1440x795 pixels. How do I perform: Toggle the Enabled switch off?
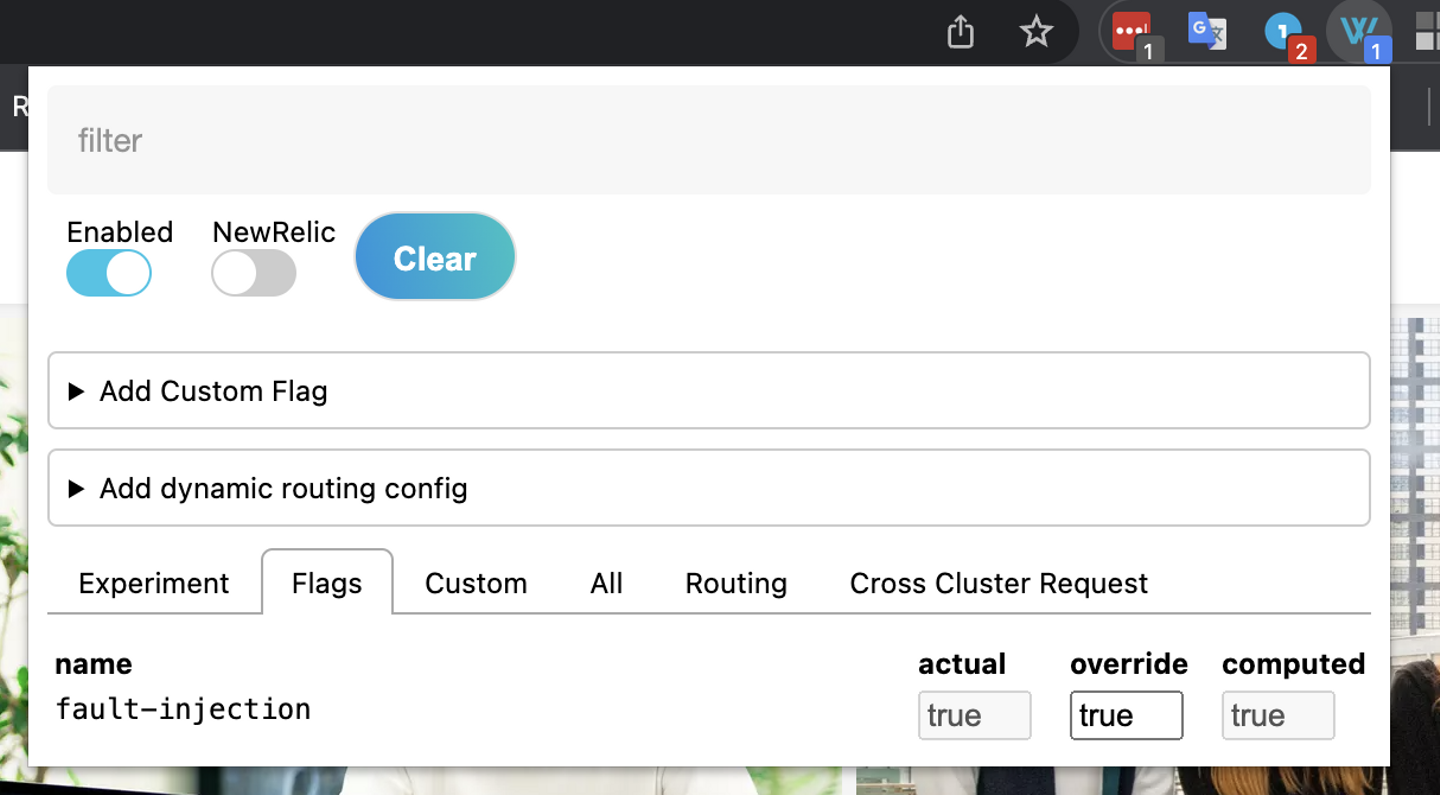[109, 273]
